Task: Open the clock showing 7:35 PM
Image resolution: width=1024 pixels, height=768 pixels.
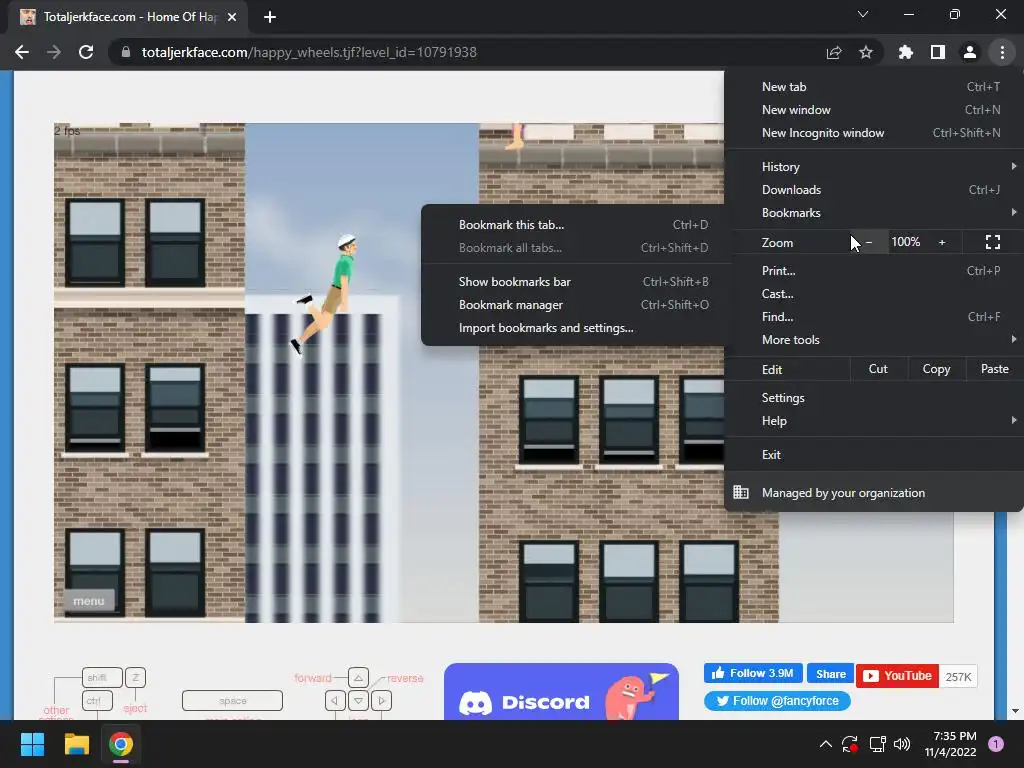Action: pos(950,744)
